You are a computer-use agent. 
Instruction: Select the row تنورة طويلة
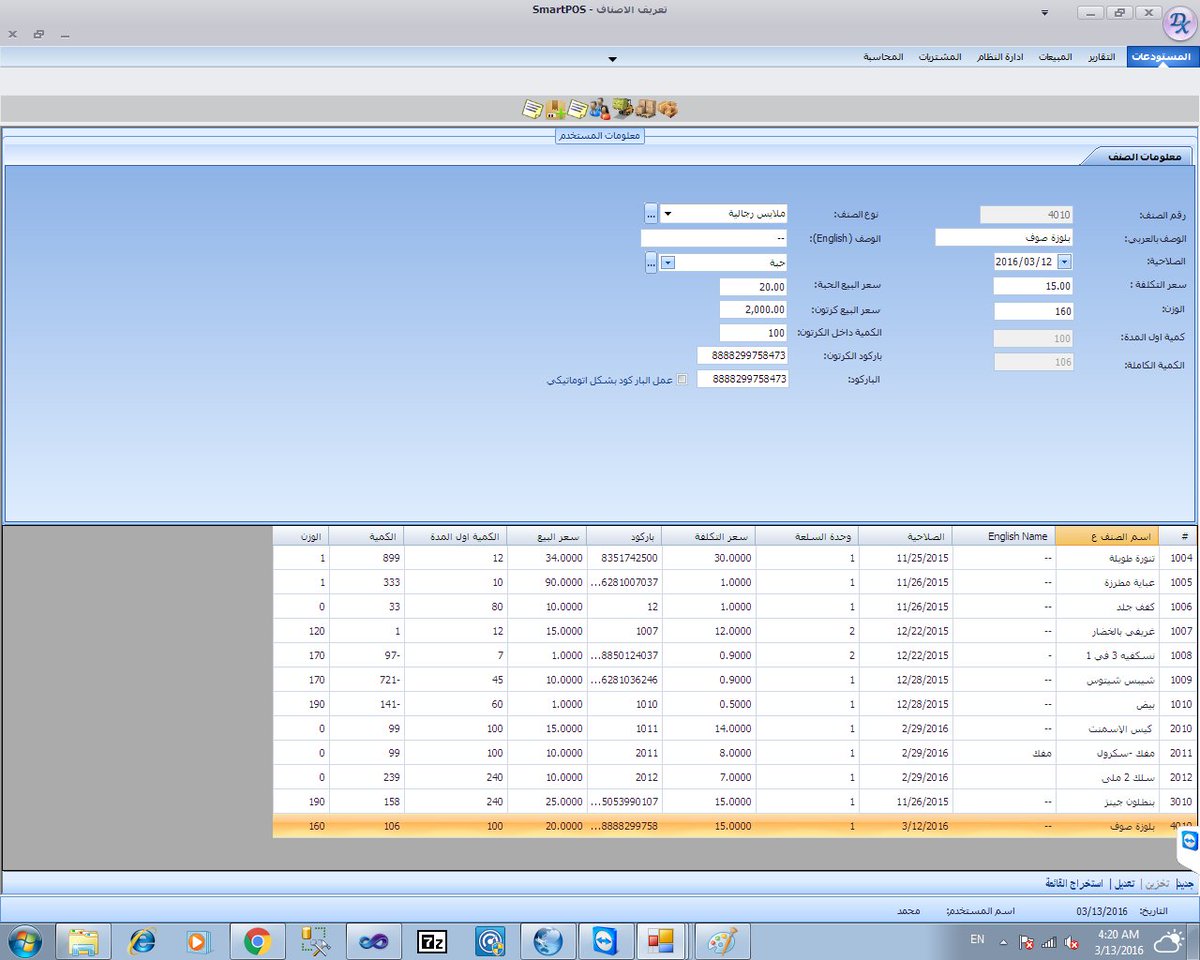pyautogui.click(x=735, y=558)
